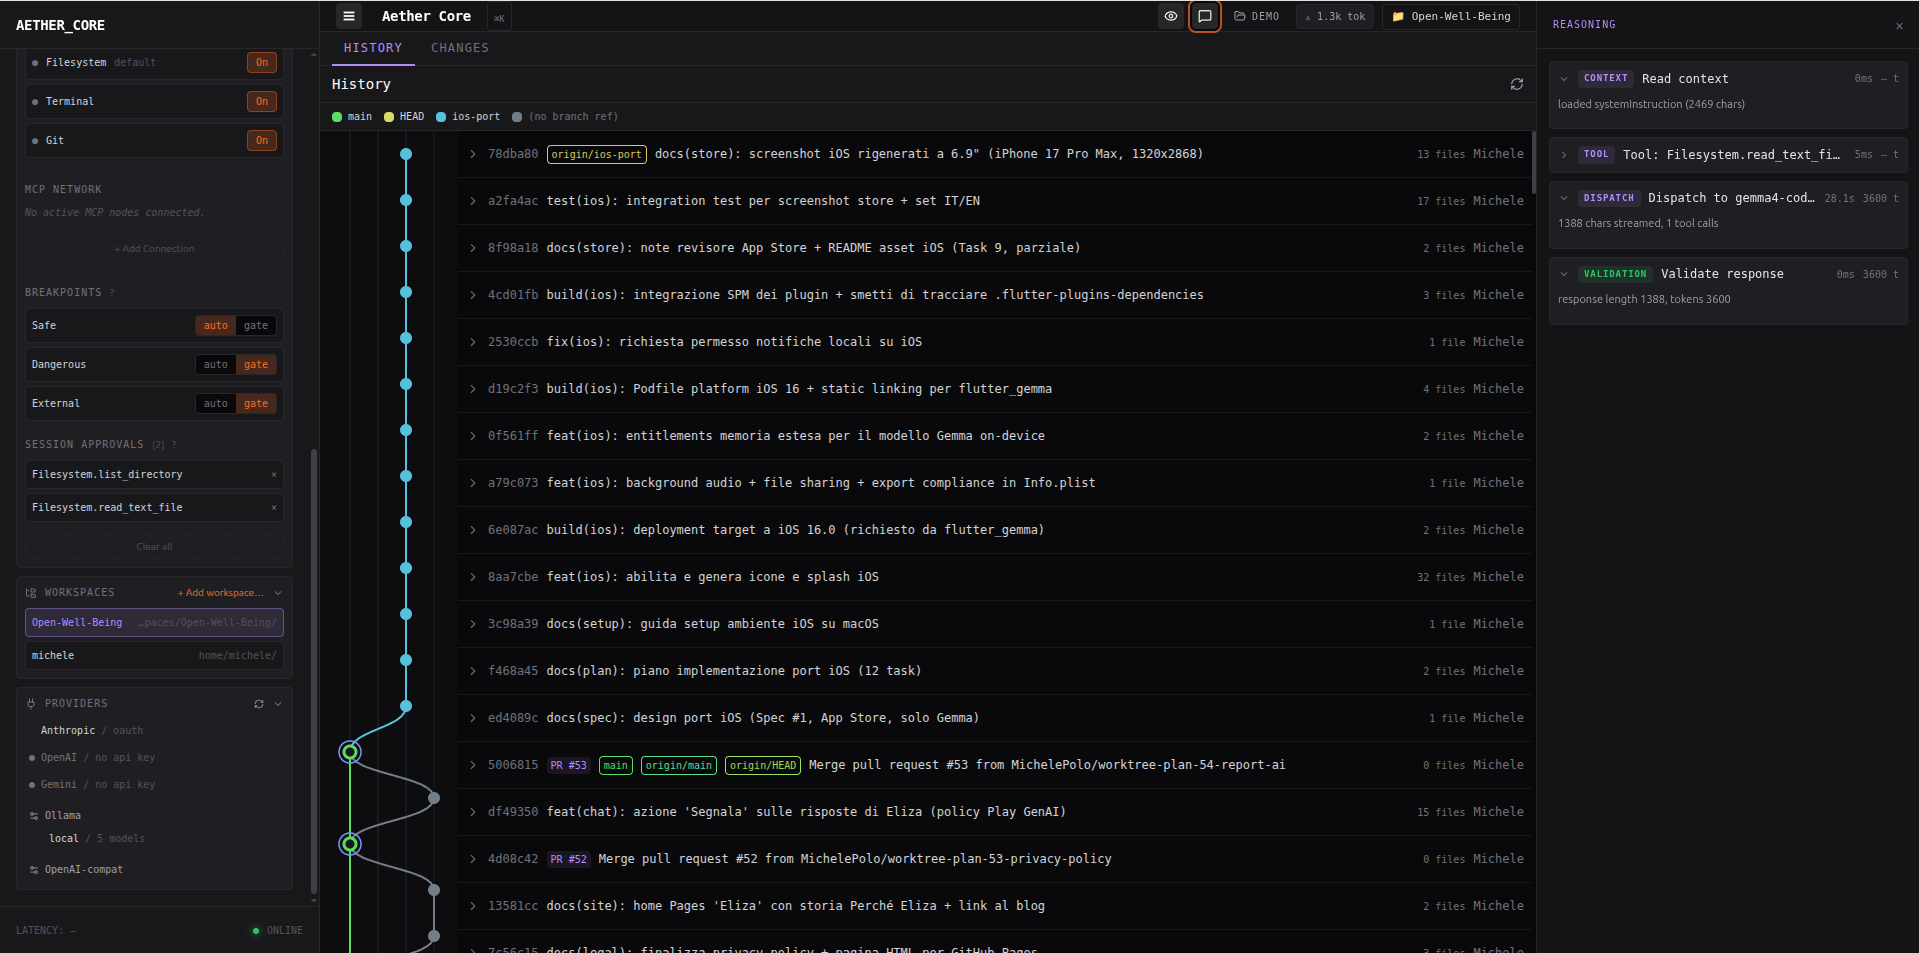Select the OpenAI provider entry

92,758
